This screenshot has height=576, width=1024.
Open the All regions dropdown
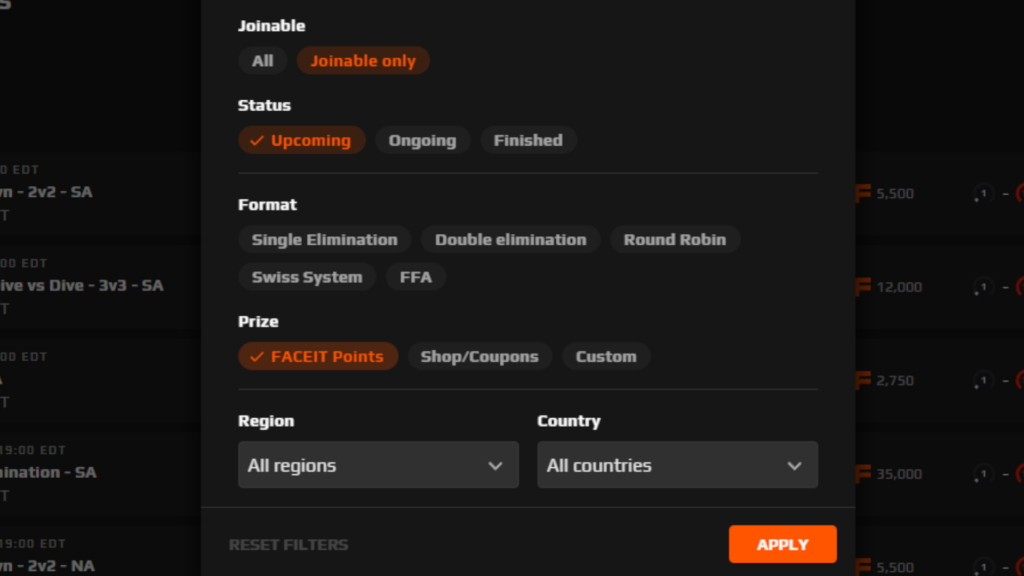click(x=378, y=465)
